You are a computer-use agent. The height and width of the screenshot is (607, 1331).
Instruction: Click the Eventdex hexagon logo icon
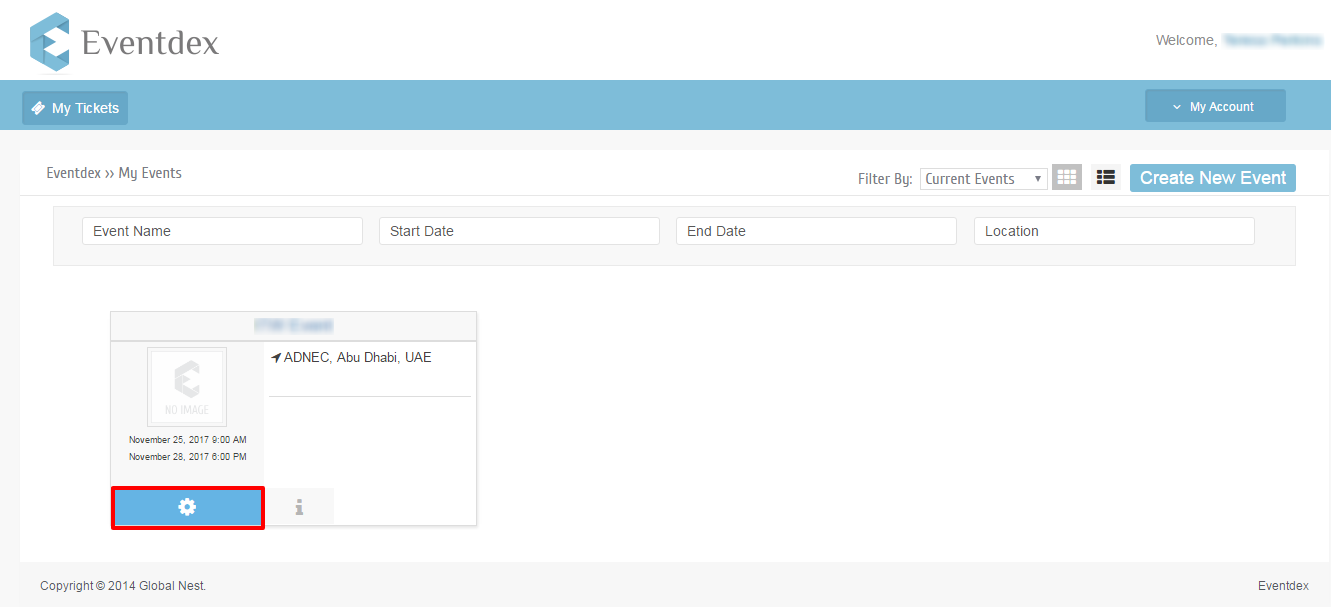coord(50,41)
